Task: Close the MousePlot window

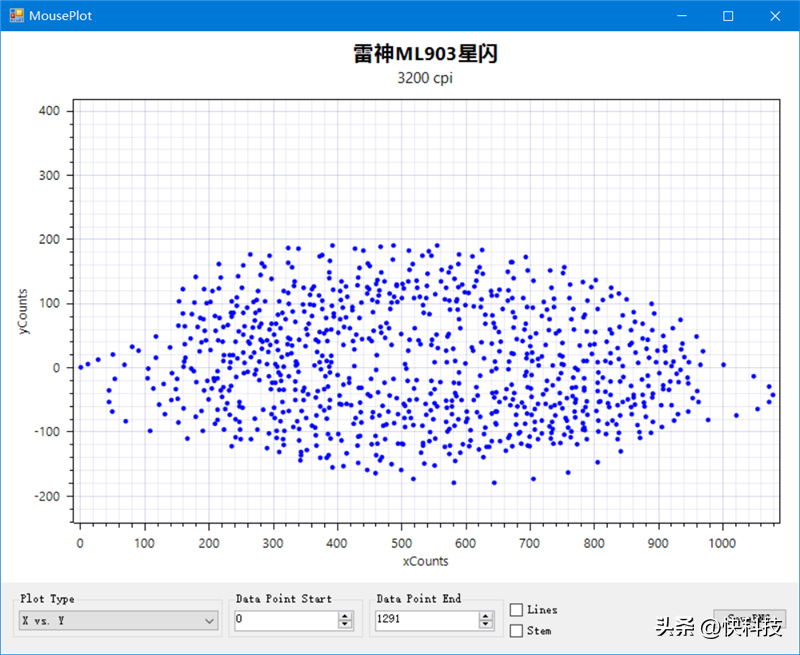Action: pyautogui.click(x=775, y=16)
